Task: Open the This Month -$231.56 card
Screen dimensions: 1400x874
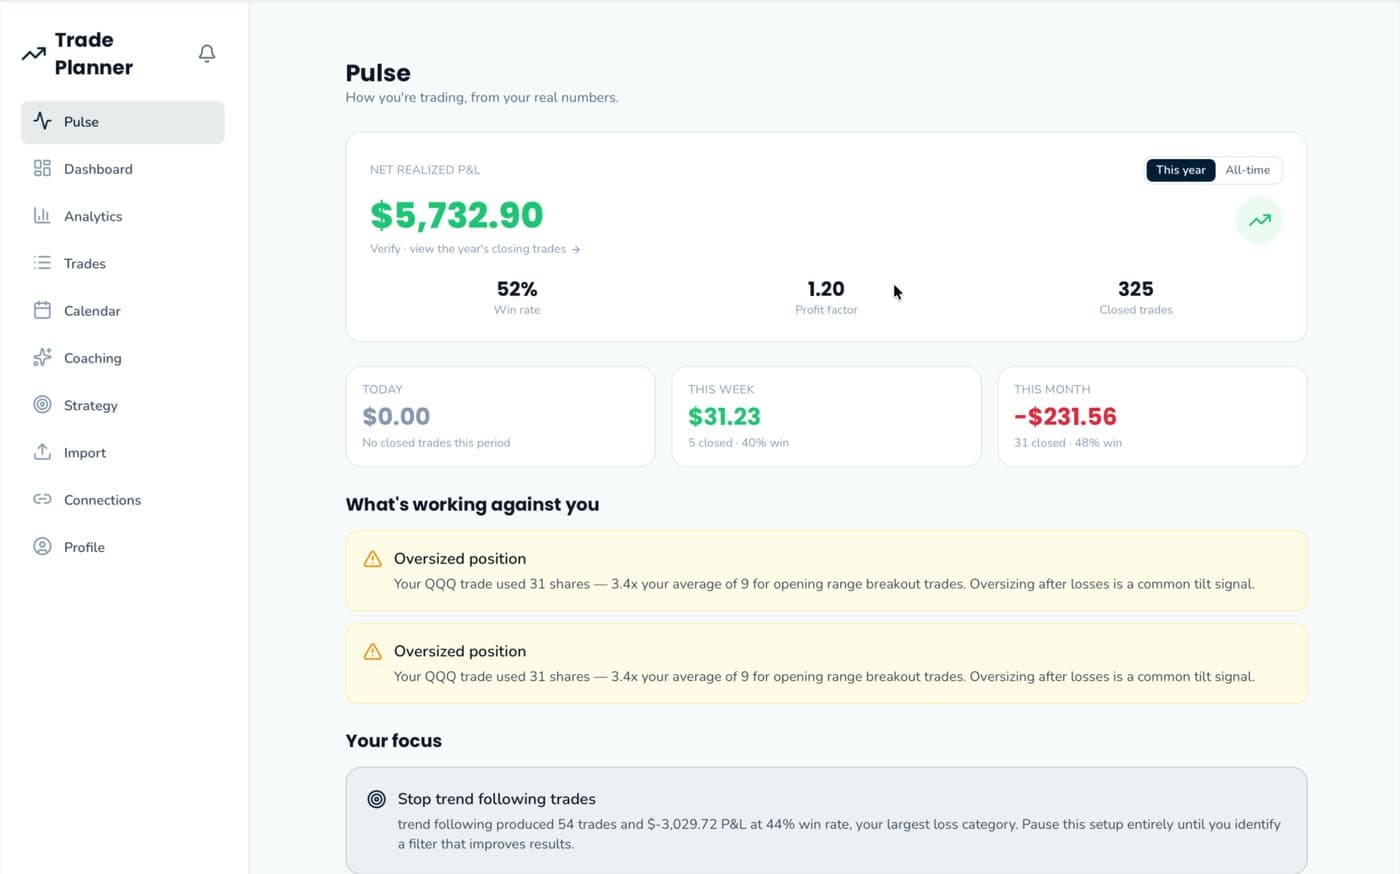Action: [x=1152, y=416]
